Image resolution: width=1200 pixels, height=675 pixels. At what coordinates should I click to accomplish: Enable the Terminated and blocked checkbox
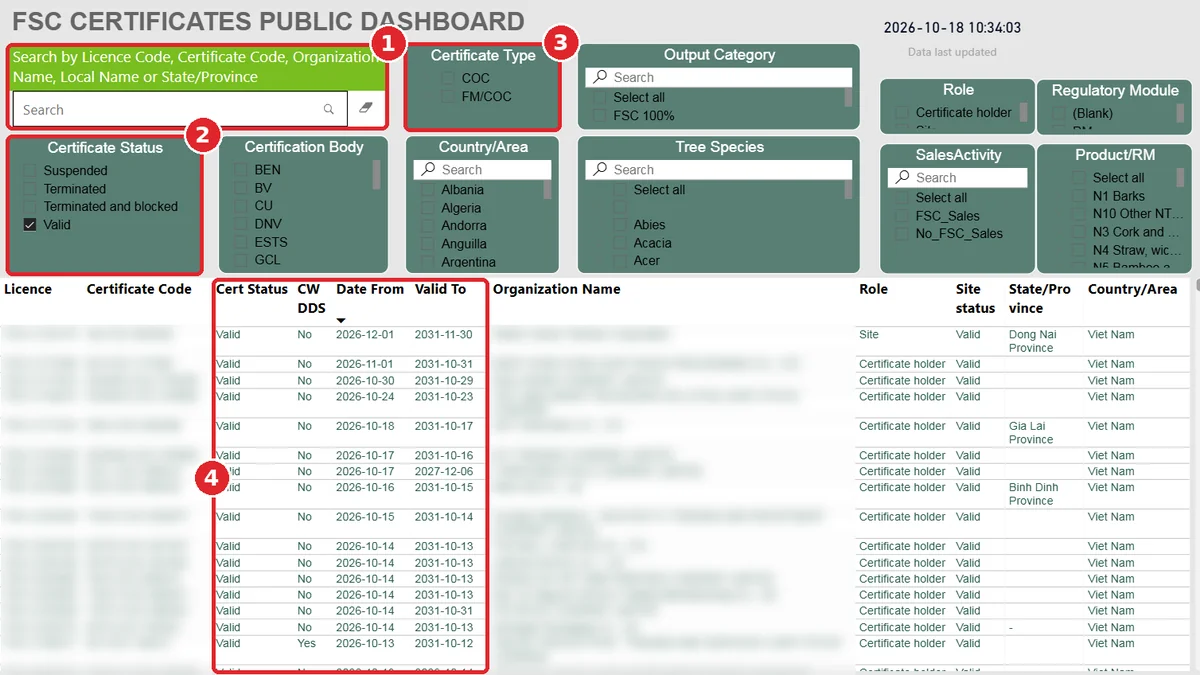point(30,207)
